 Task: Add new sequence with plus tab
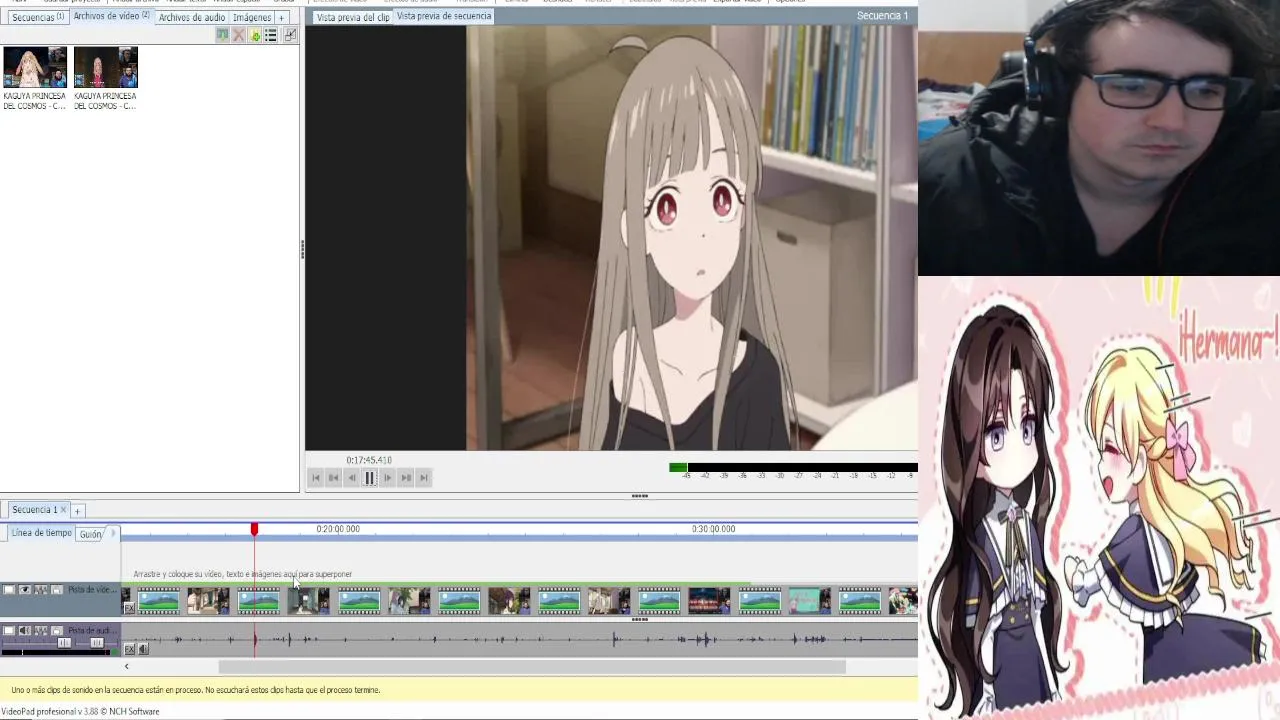point(77,511)
